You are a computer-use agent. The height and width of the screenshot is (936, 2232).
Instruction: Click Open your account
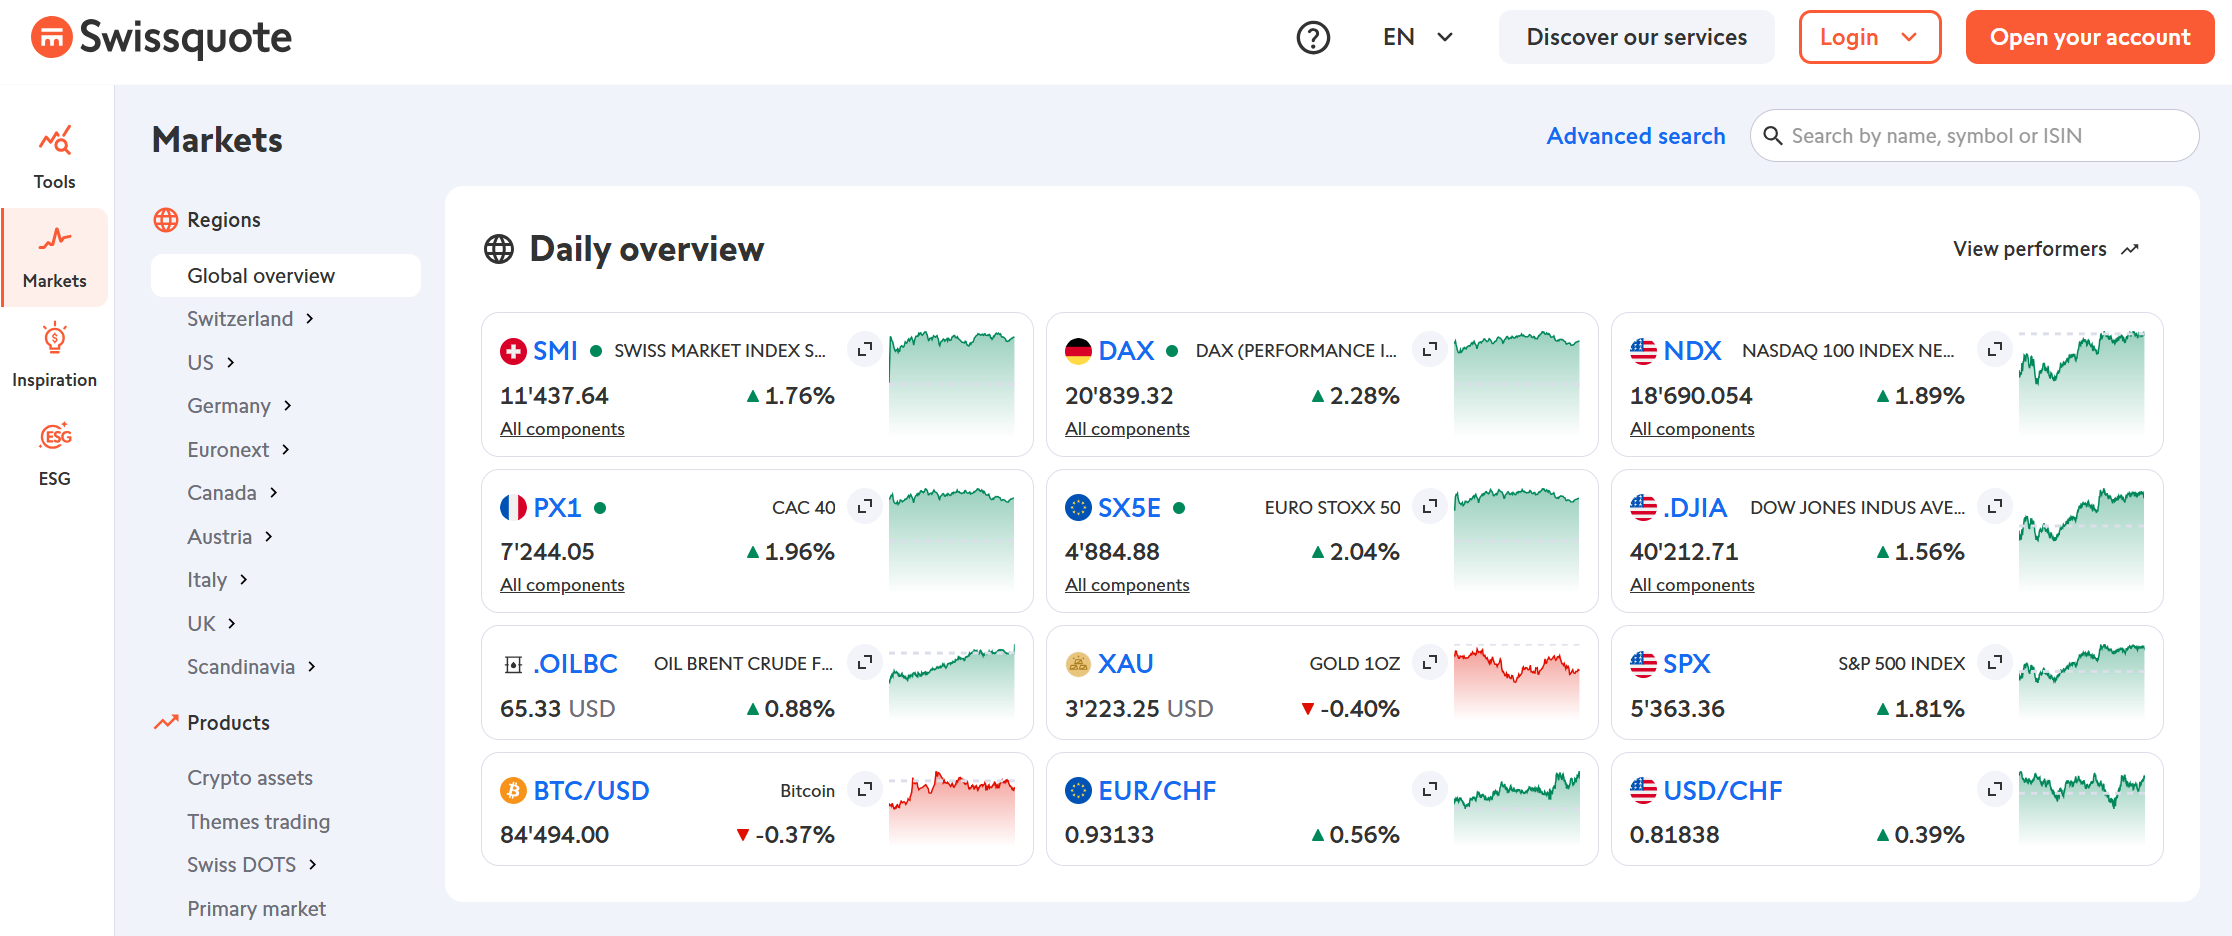click(2090, 38)
